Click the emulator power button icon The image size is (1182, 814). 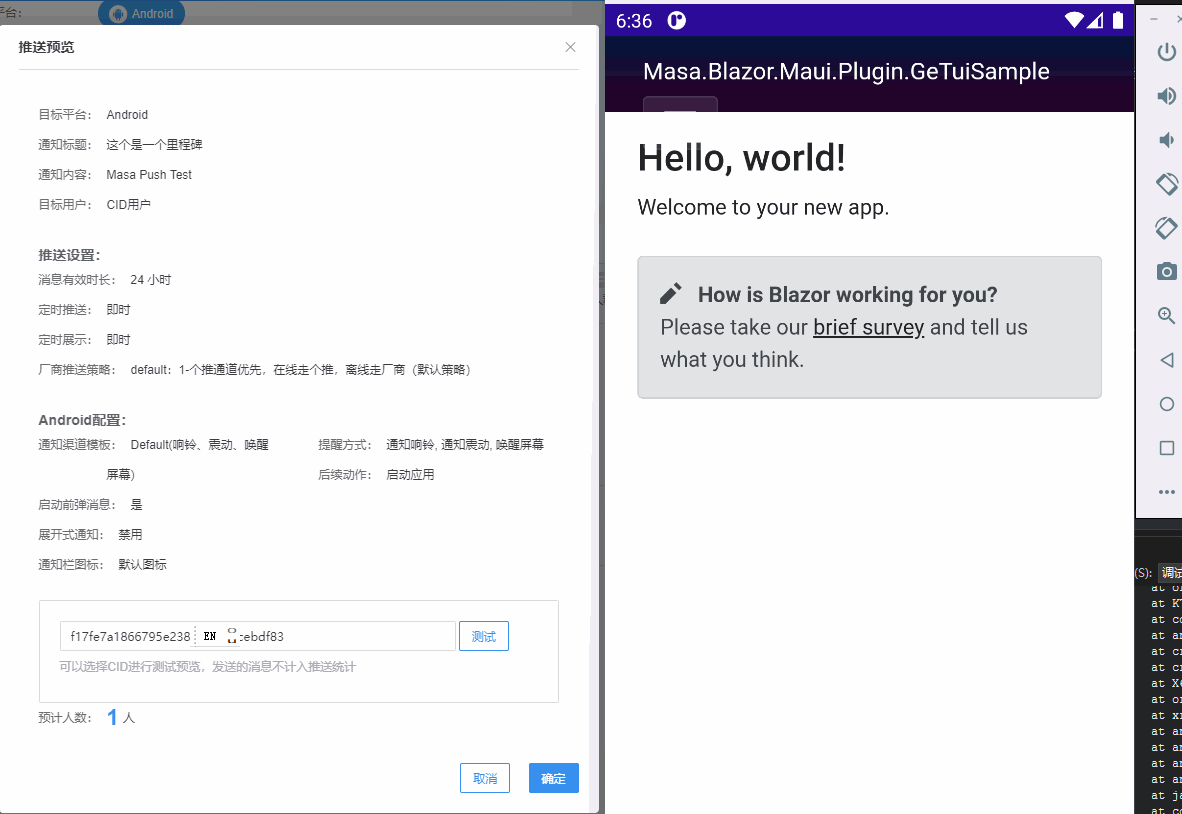[x=1166, y=52]
